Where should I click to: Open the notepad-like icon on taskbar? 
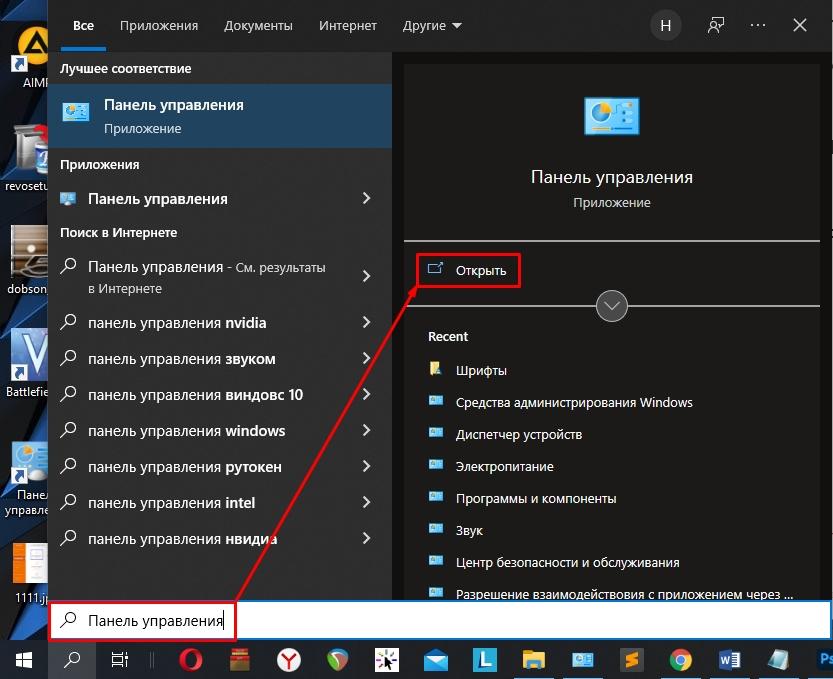point(778,660)
